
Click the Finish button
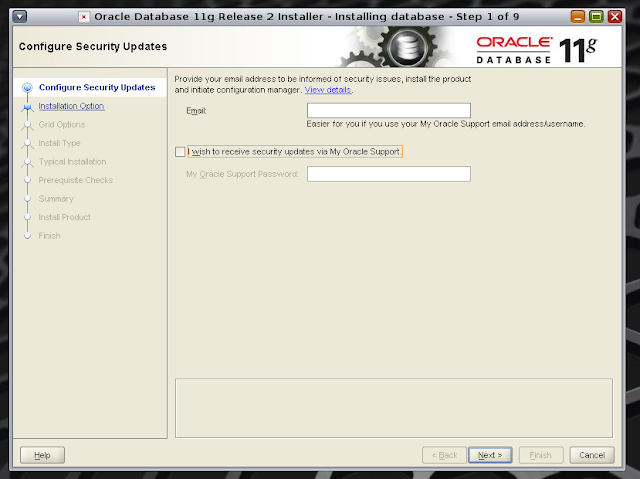coord(541,455)
